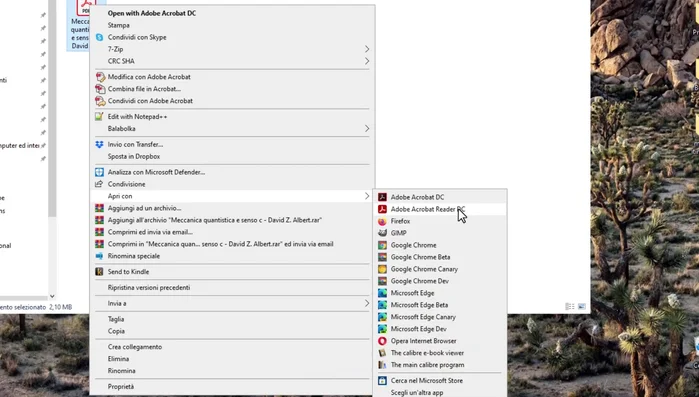699x397 pixels.
Task: Expand the CRC SHA submenu arrow
Action: tap(367, 61)
